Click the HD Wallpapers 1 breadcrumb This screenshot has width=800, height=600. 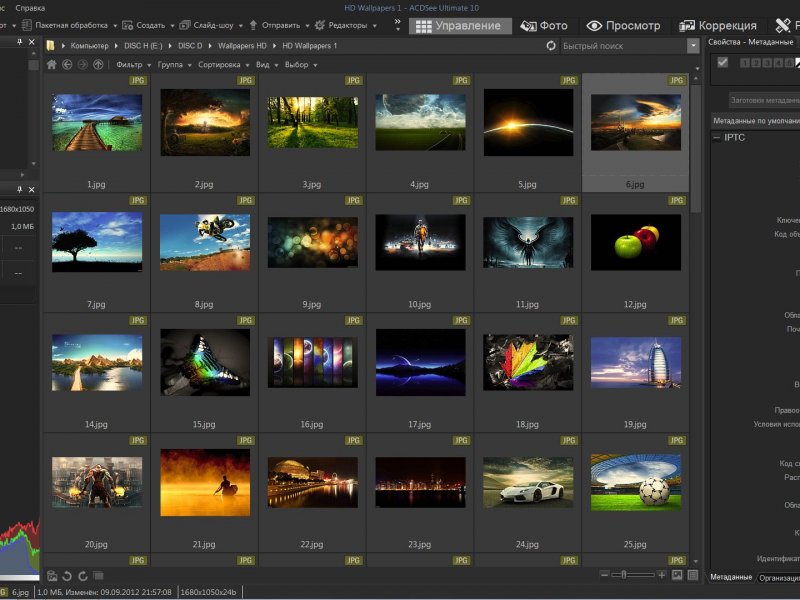click(310, 46)
